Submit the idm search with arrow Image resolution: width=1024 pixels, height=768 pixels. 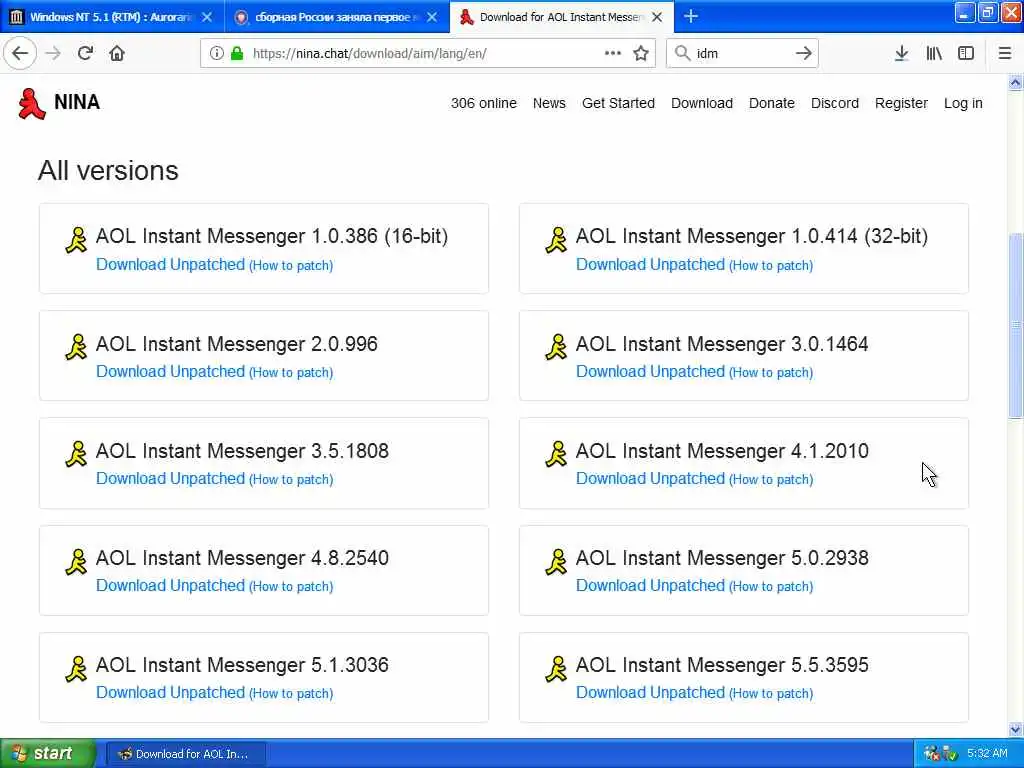tap(804, 54)
